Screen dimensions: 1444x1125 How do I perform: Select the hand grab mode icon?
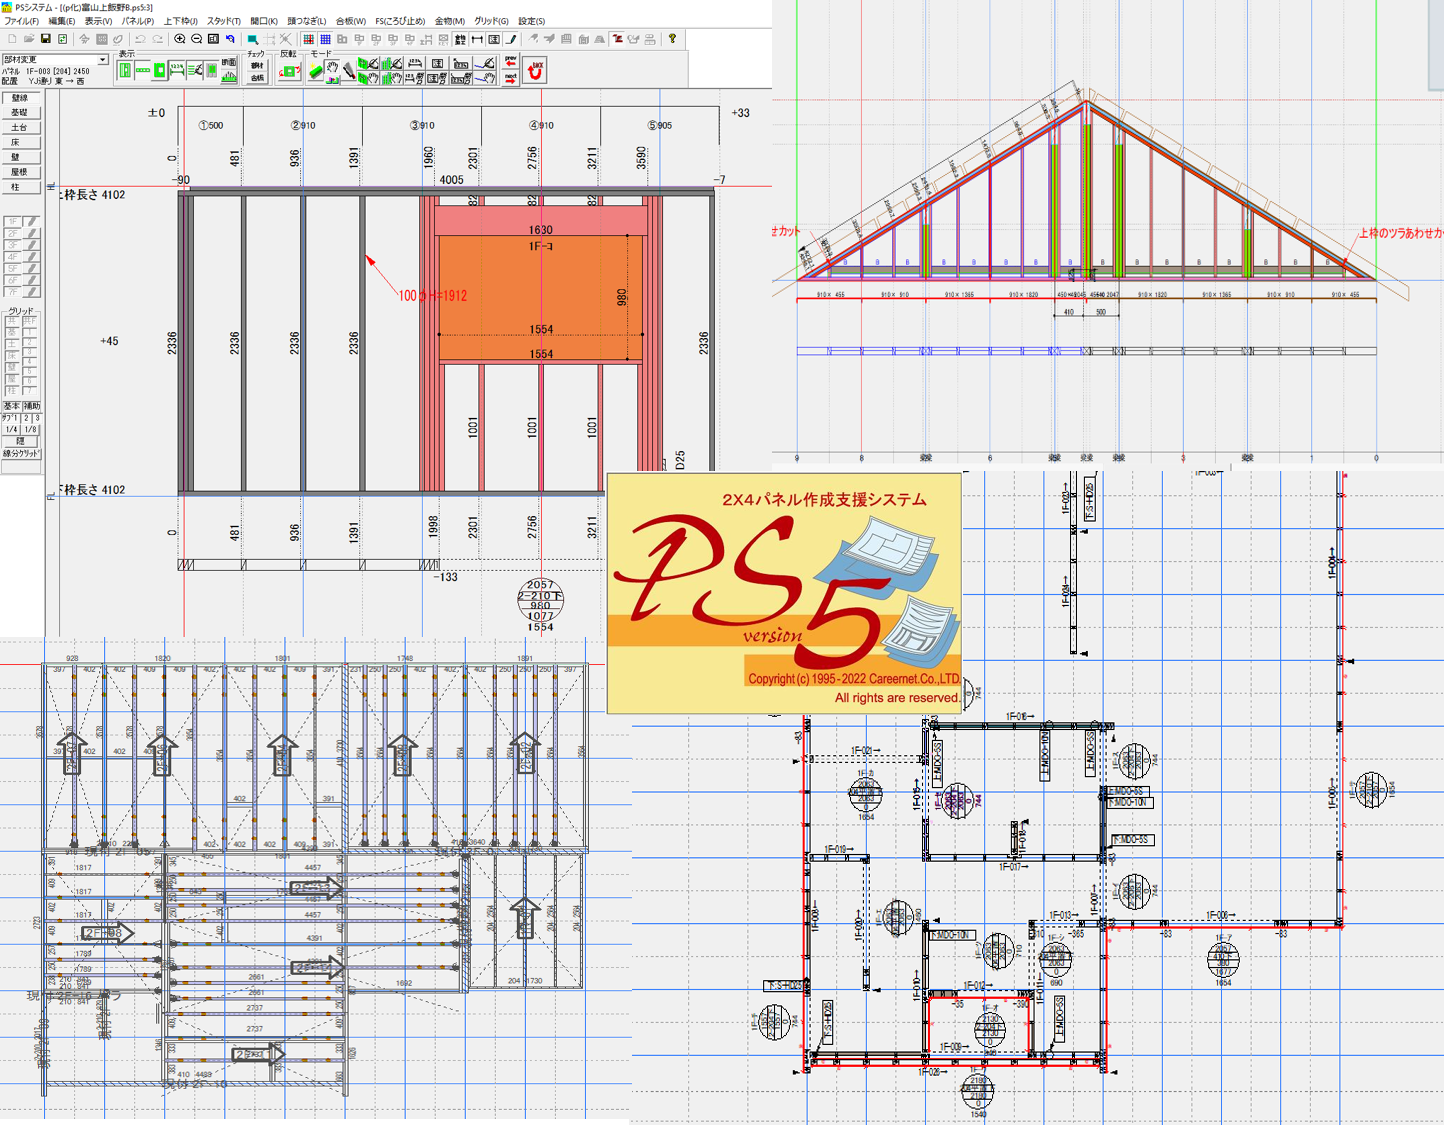[x=332, y=66]
